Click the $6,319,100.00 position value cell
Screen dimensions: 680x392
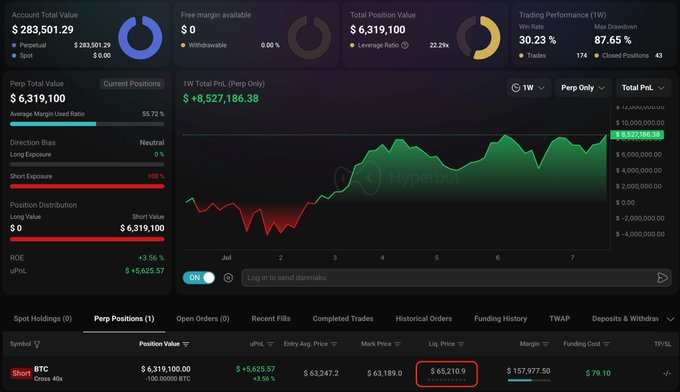coord(165,369)
